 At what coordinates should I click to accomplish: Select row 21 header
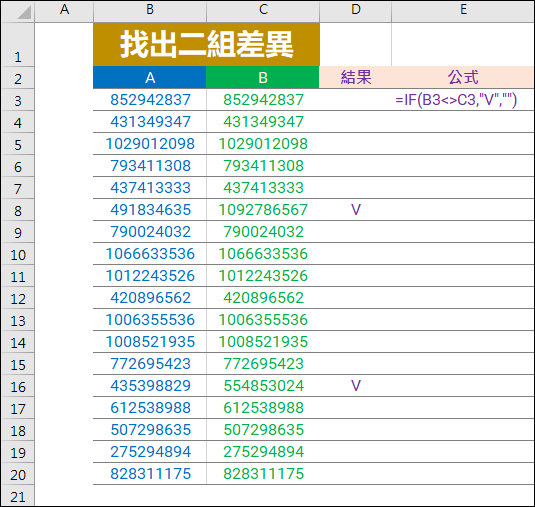[x=18, y=496]
